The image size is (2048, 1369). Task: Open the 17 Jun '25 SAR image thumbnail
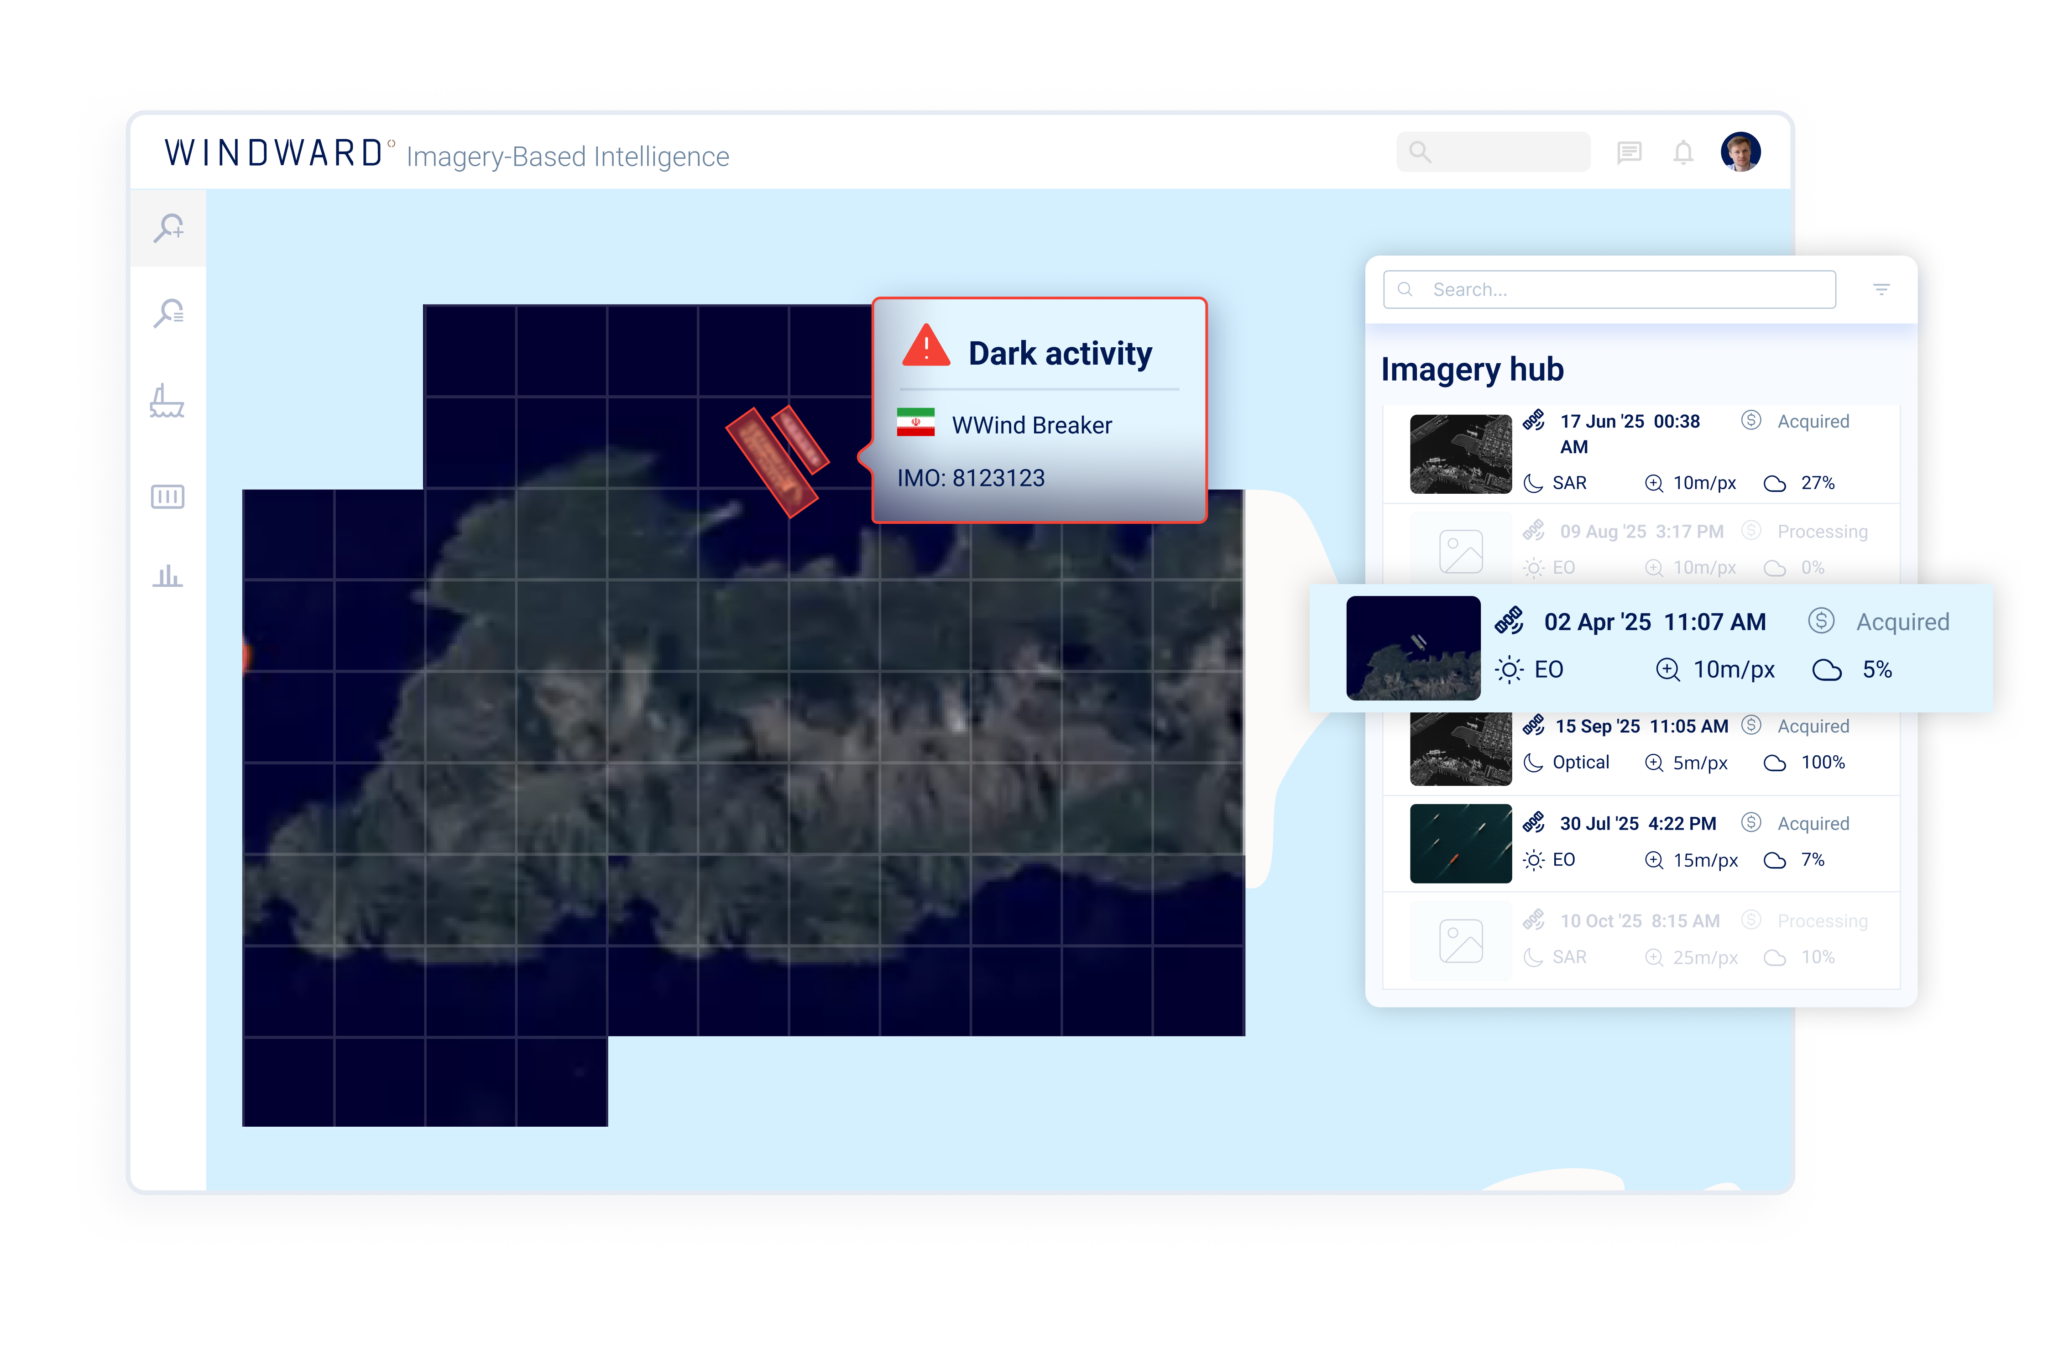(1461, 454)
